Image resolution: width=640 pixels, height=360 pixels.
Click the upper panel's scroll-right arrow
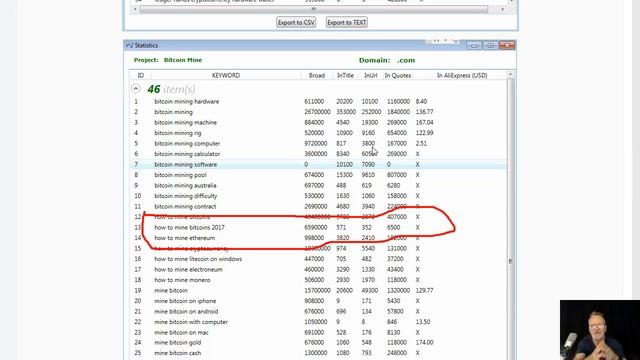(x=502, y=9)
